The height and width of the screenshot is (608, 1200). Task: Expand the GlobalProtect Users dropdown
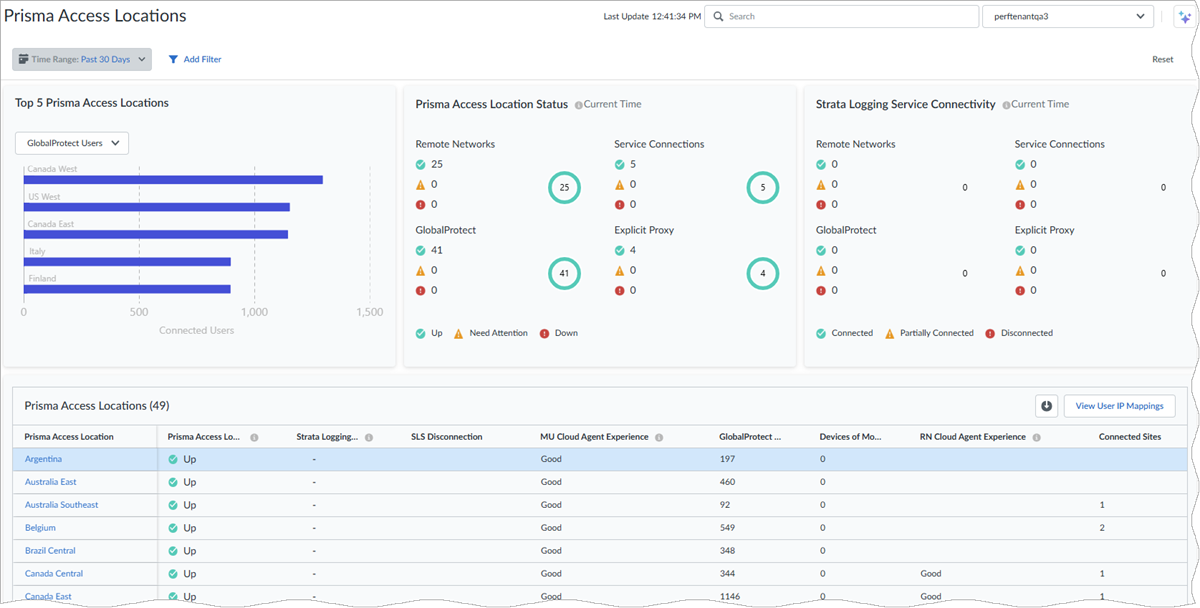[x=72, y=143]
